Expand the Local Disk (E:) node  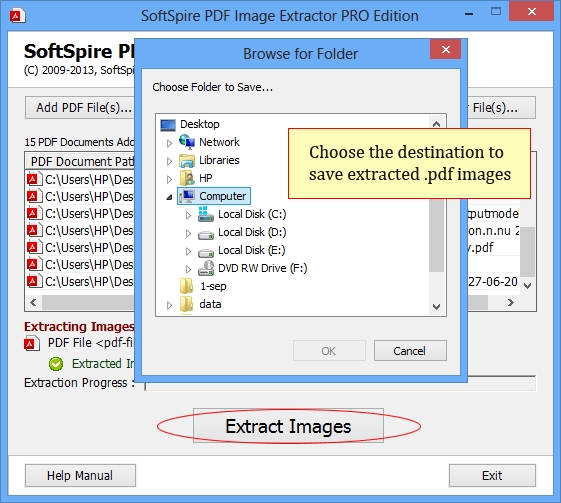point(188,251)
